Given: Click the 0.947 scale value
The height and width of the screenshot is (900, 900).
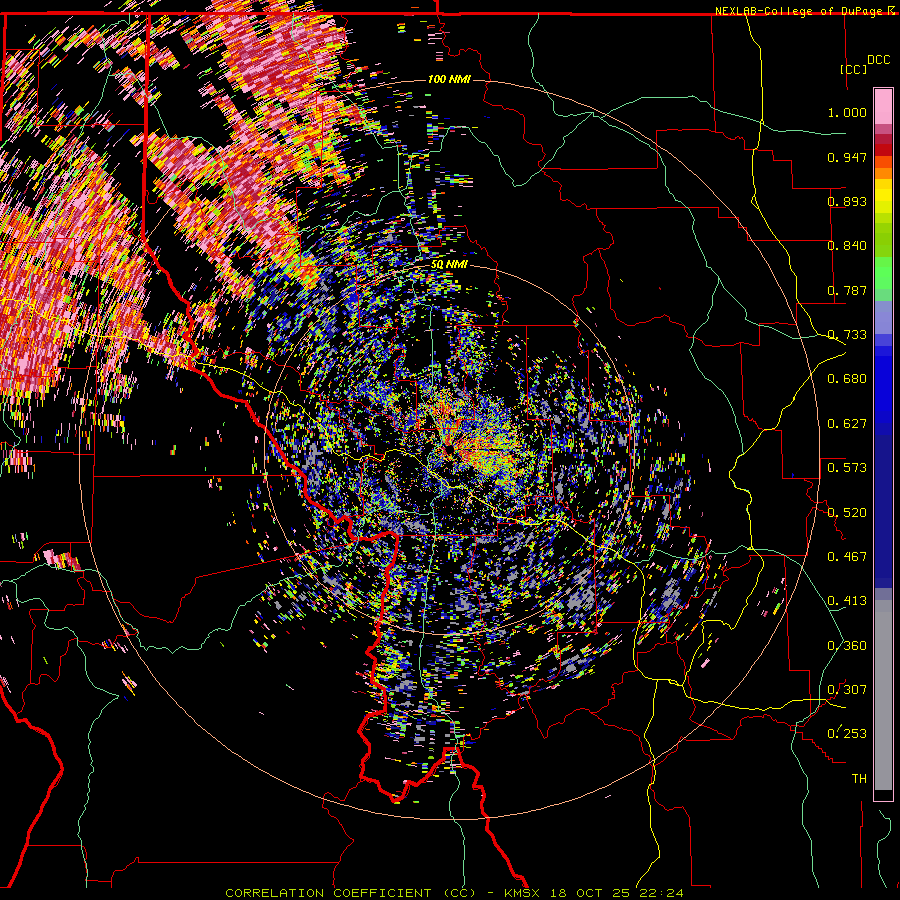Looking at the screenshot, I should pos(847,157).
